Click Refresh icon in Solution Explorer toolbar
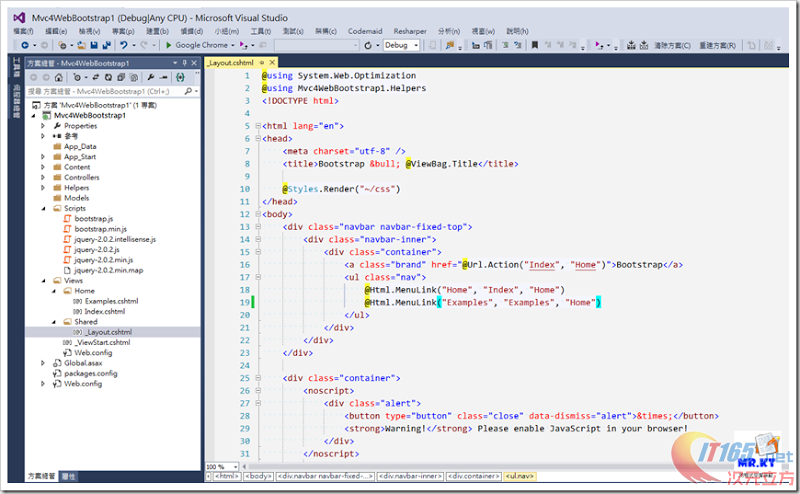 108,78
